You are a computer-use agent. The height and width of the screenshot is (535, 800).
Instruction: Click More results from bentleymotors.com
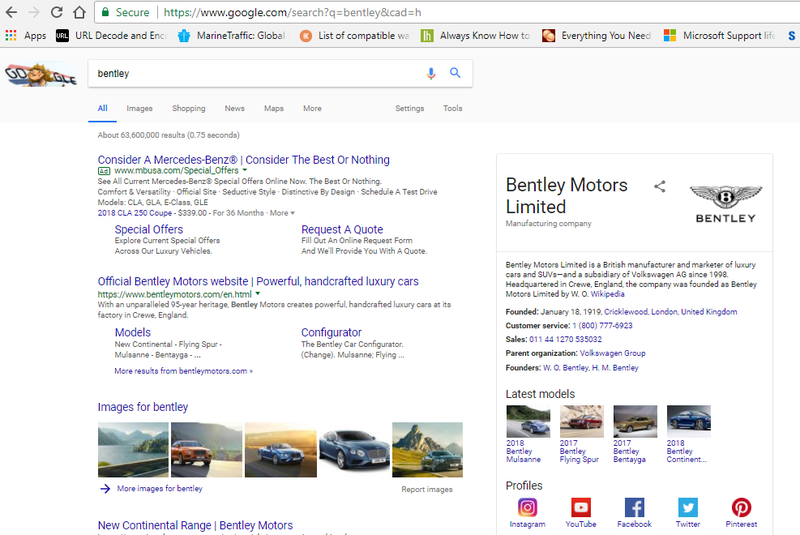(x=183, y=371)
